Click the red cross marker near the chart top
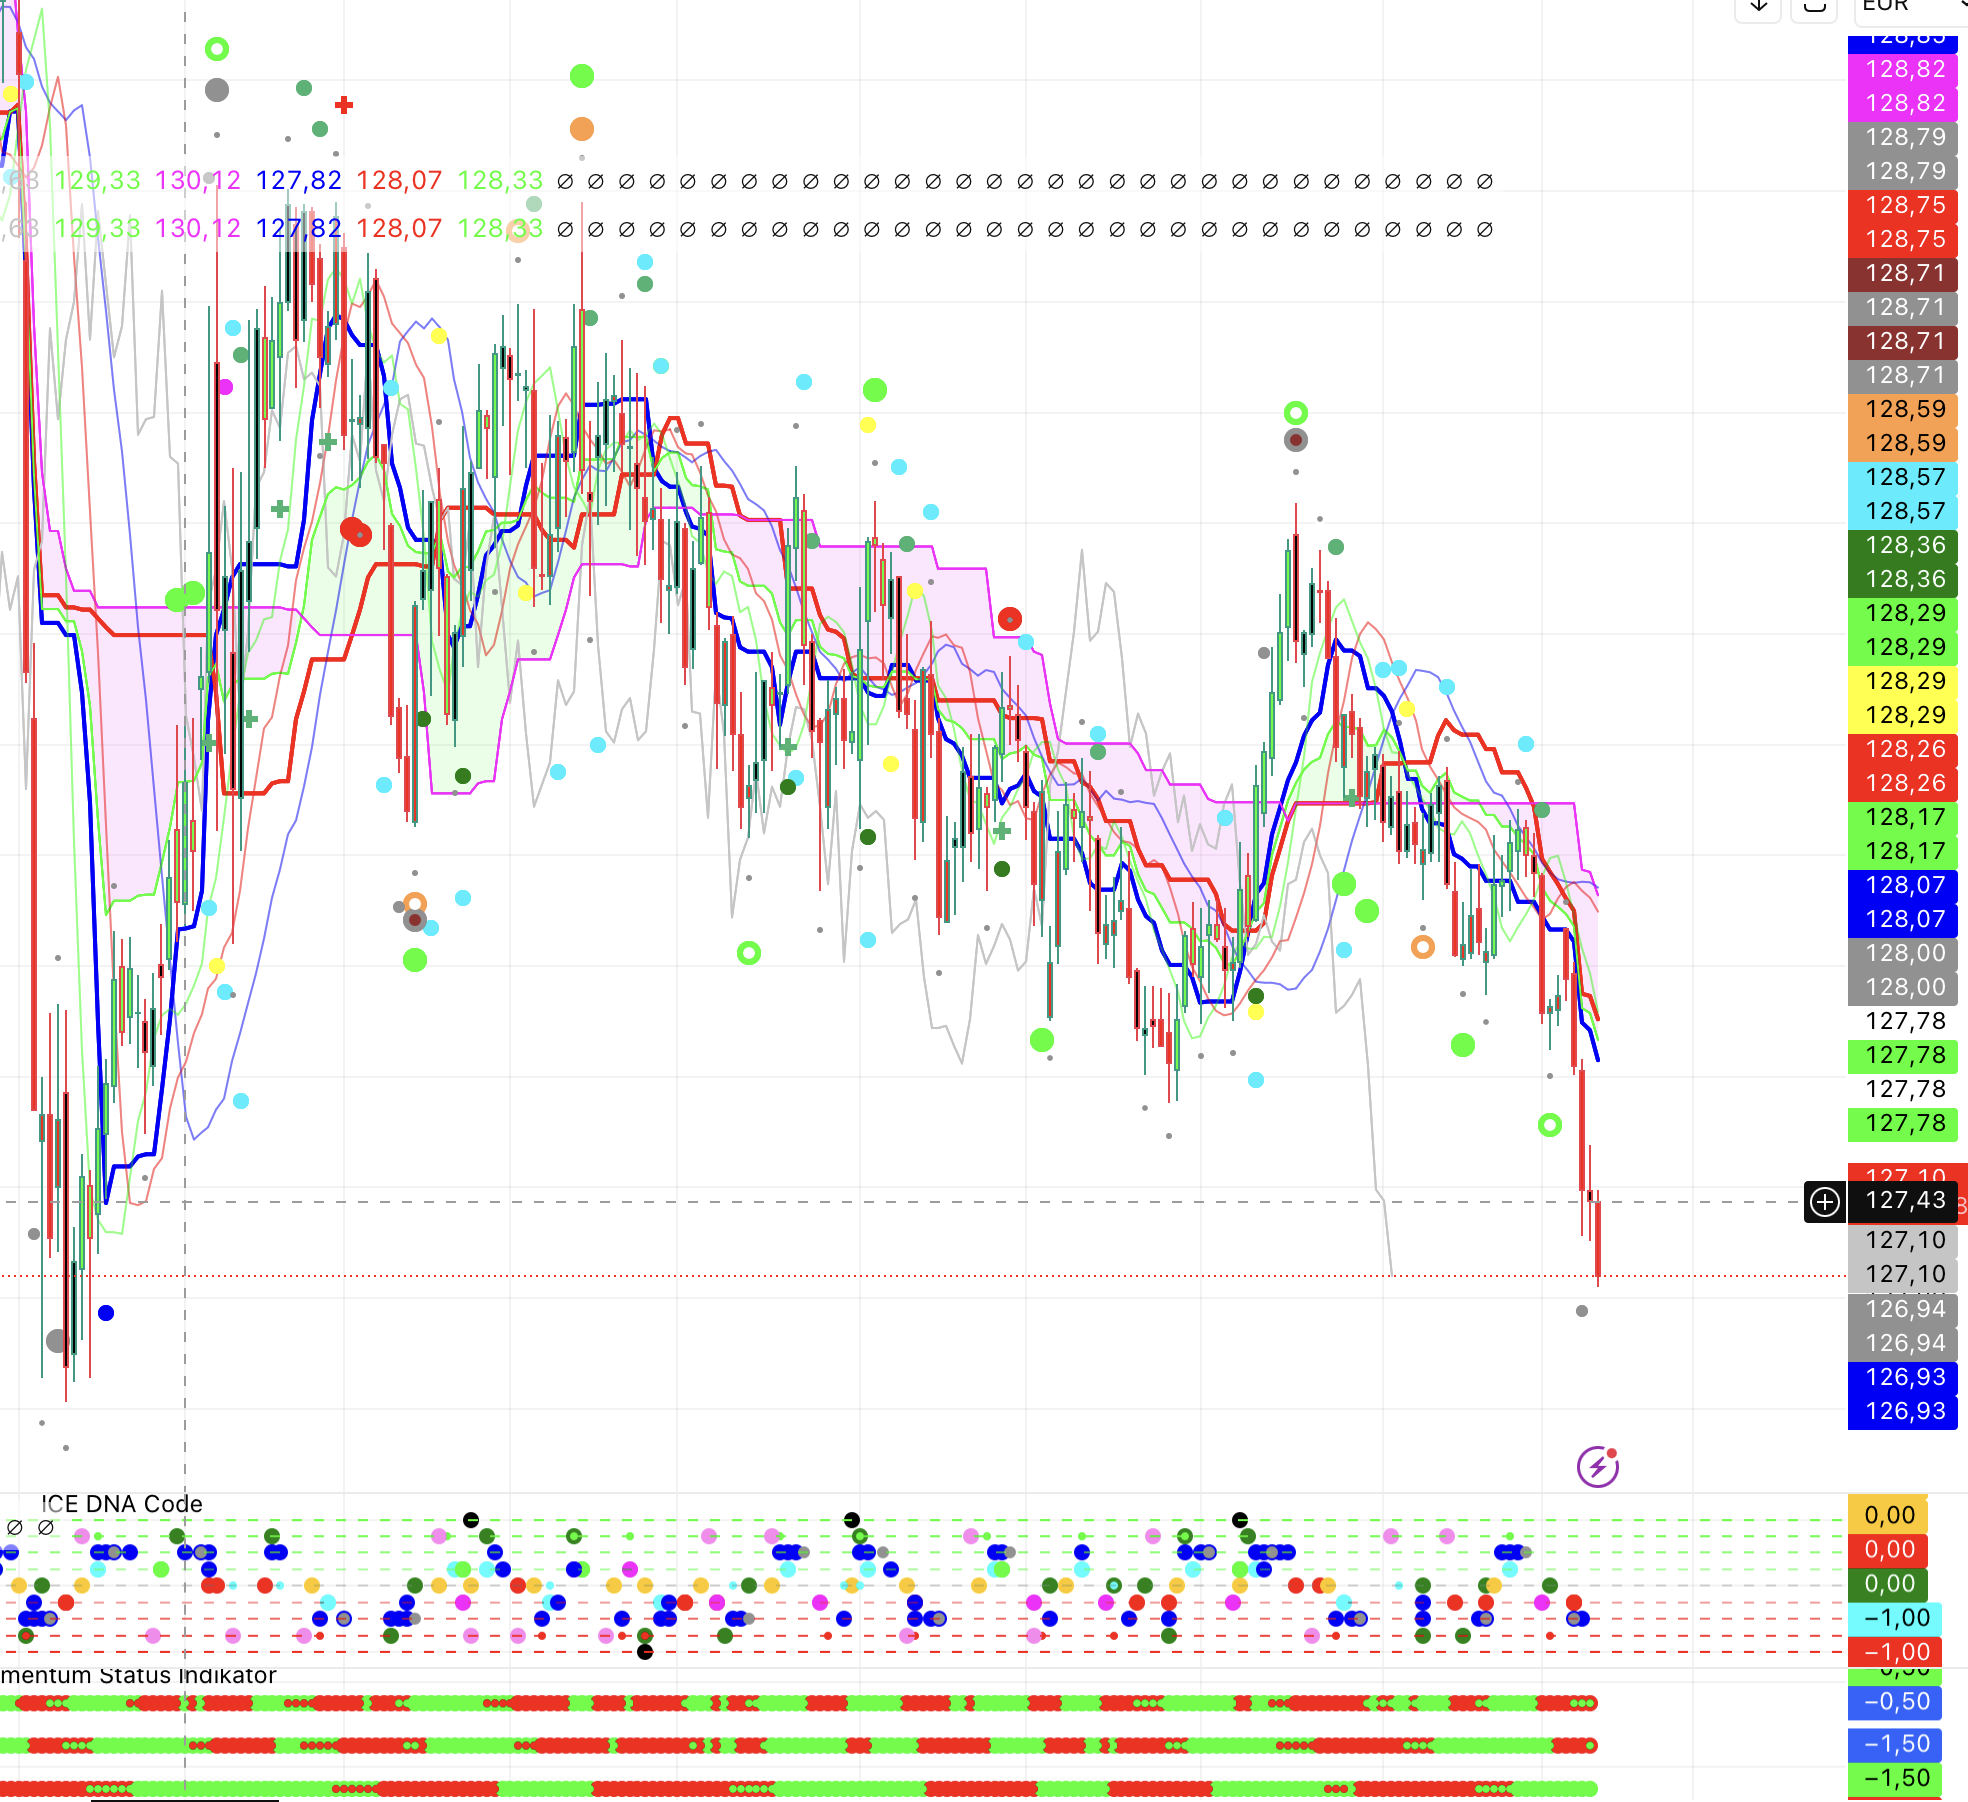This screenshot has width=1968, height=1802. point(344,105)
